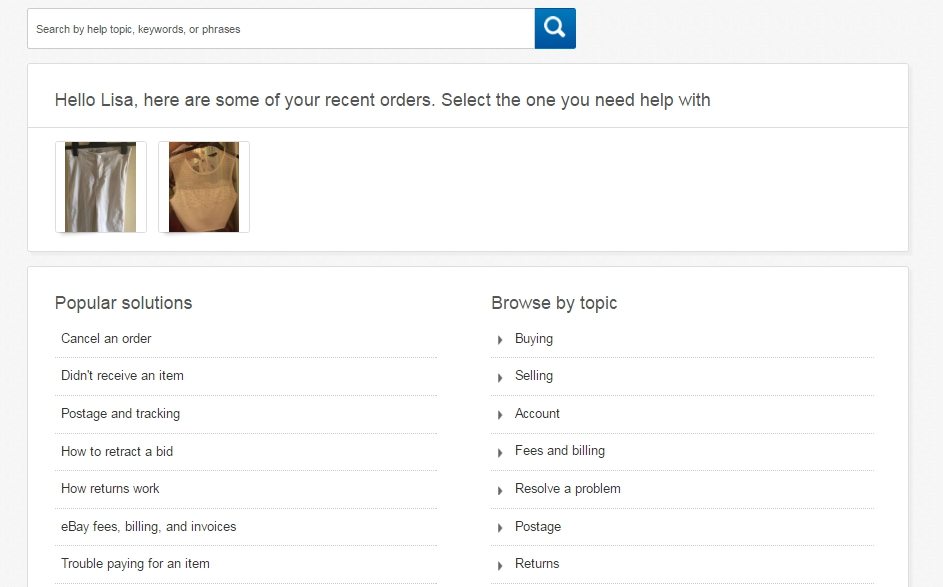Browse the Fees and billing topic

560,451
